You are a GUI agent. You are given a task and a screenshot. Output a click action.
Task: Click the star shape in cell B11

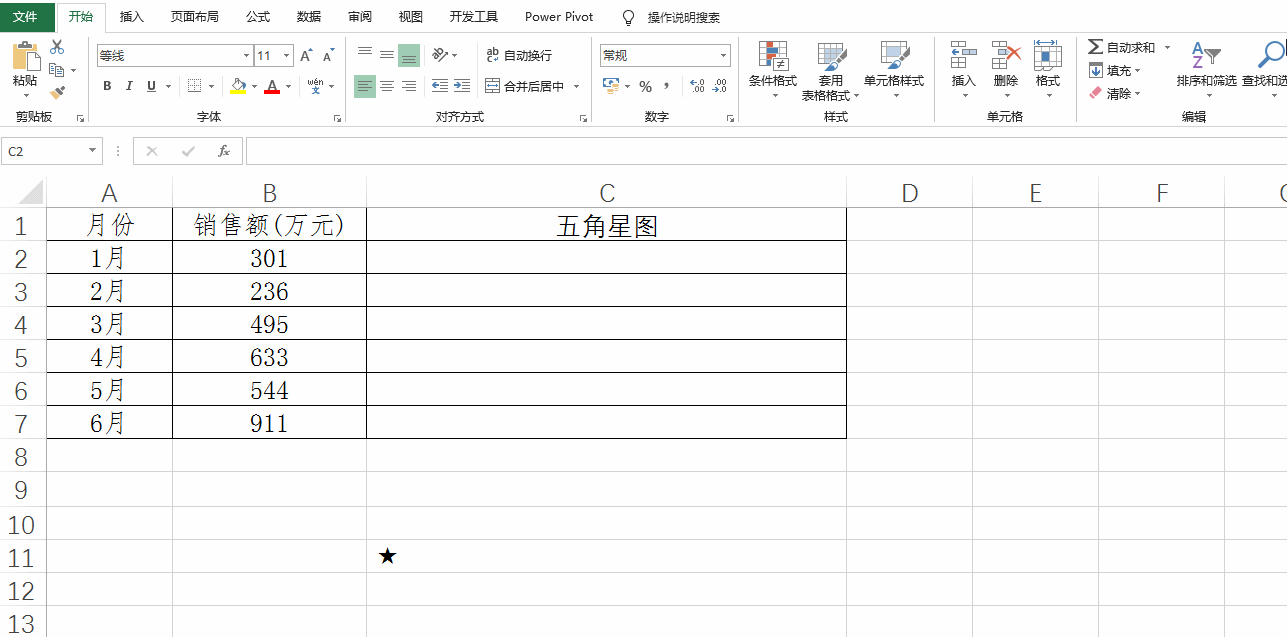click(387, 557)
